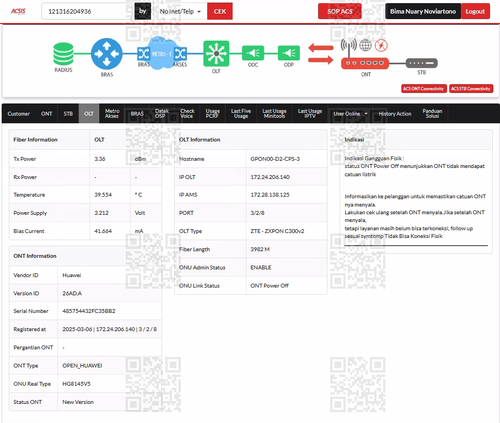500x423 pixels.
Task: Open the Last Five Usage tab
Action: coord(241,114)
